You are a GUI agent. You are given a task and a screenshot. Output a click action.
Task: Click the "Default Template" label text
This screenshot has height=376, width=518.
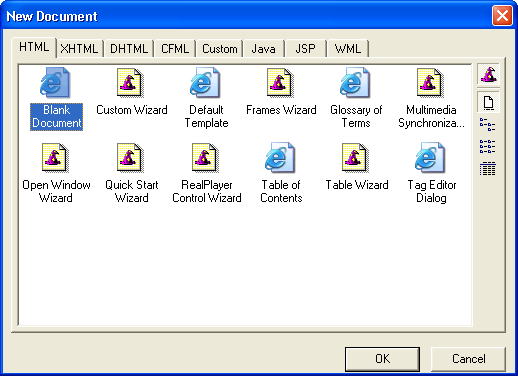pos(206,117)
